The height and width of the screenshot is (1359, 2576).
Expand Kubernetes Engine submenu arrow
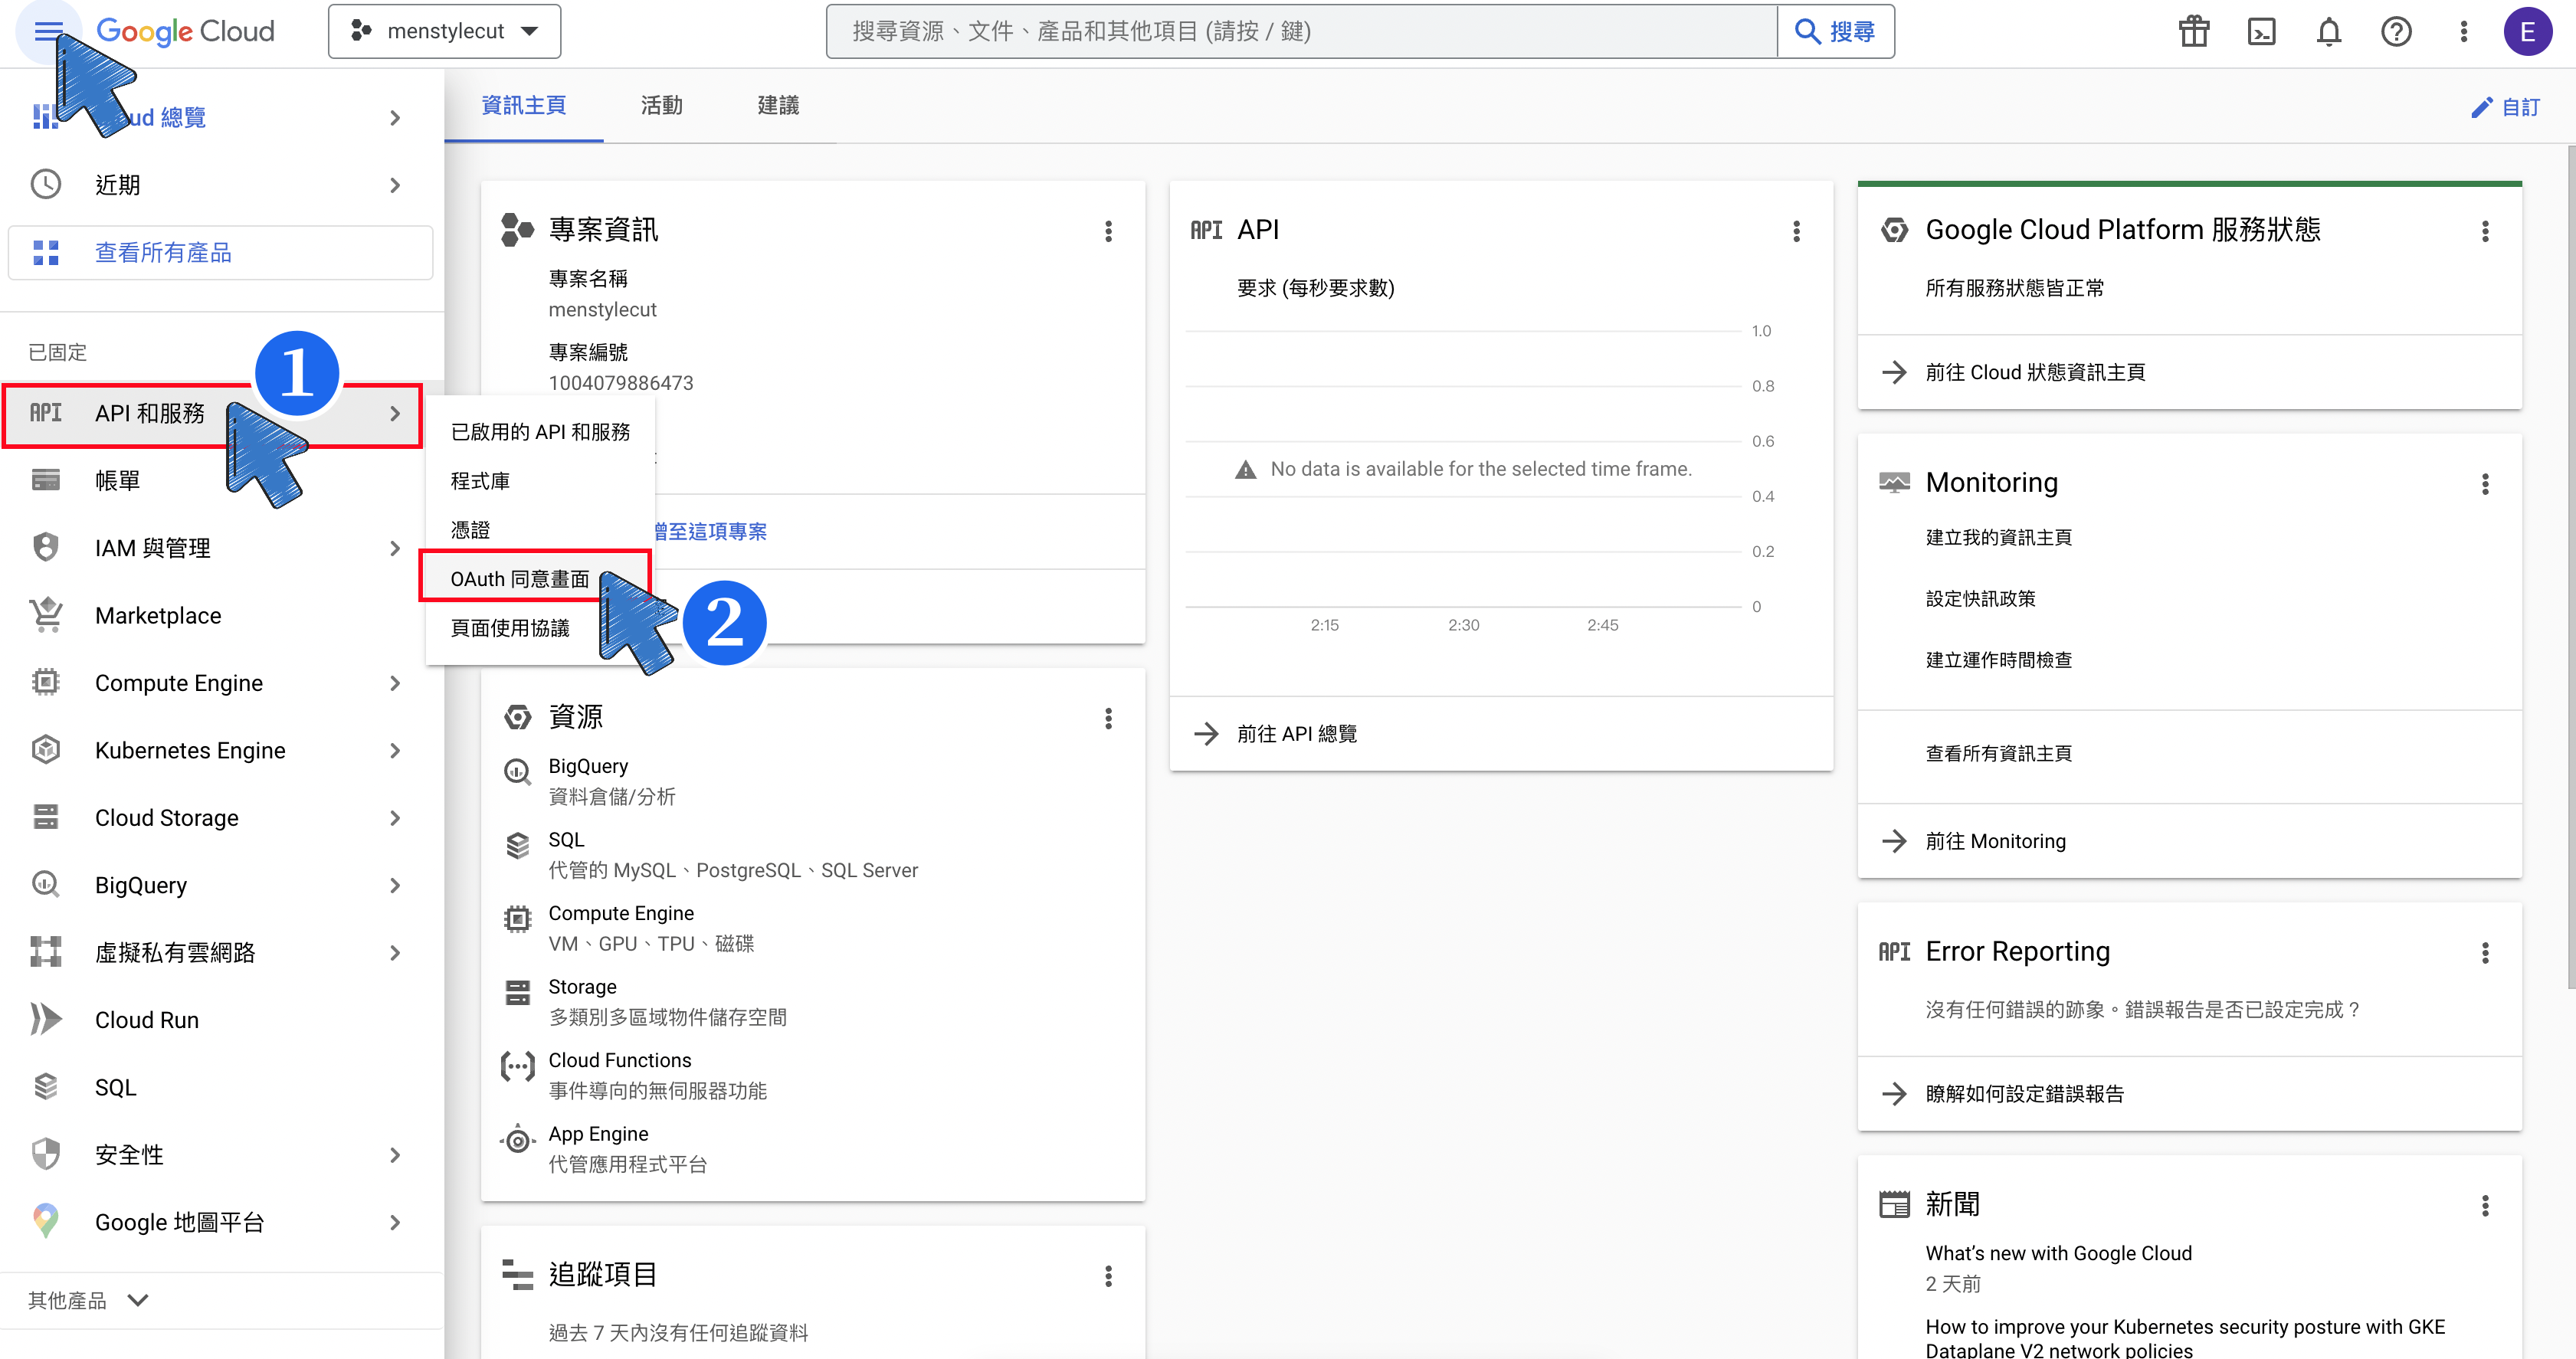pos(395,750)
